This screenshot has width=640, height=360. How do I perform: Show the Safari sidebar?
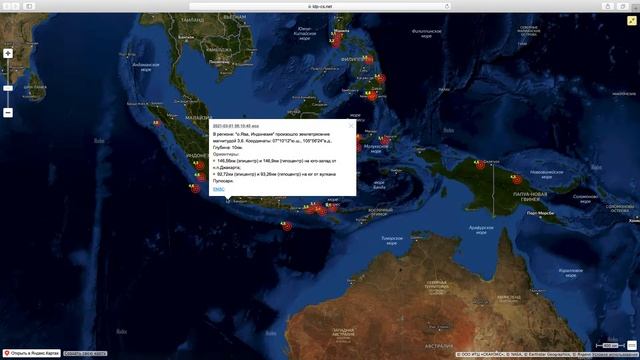[29, 6]
